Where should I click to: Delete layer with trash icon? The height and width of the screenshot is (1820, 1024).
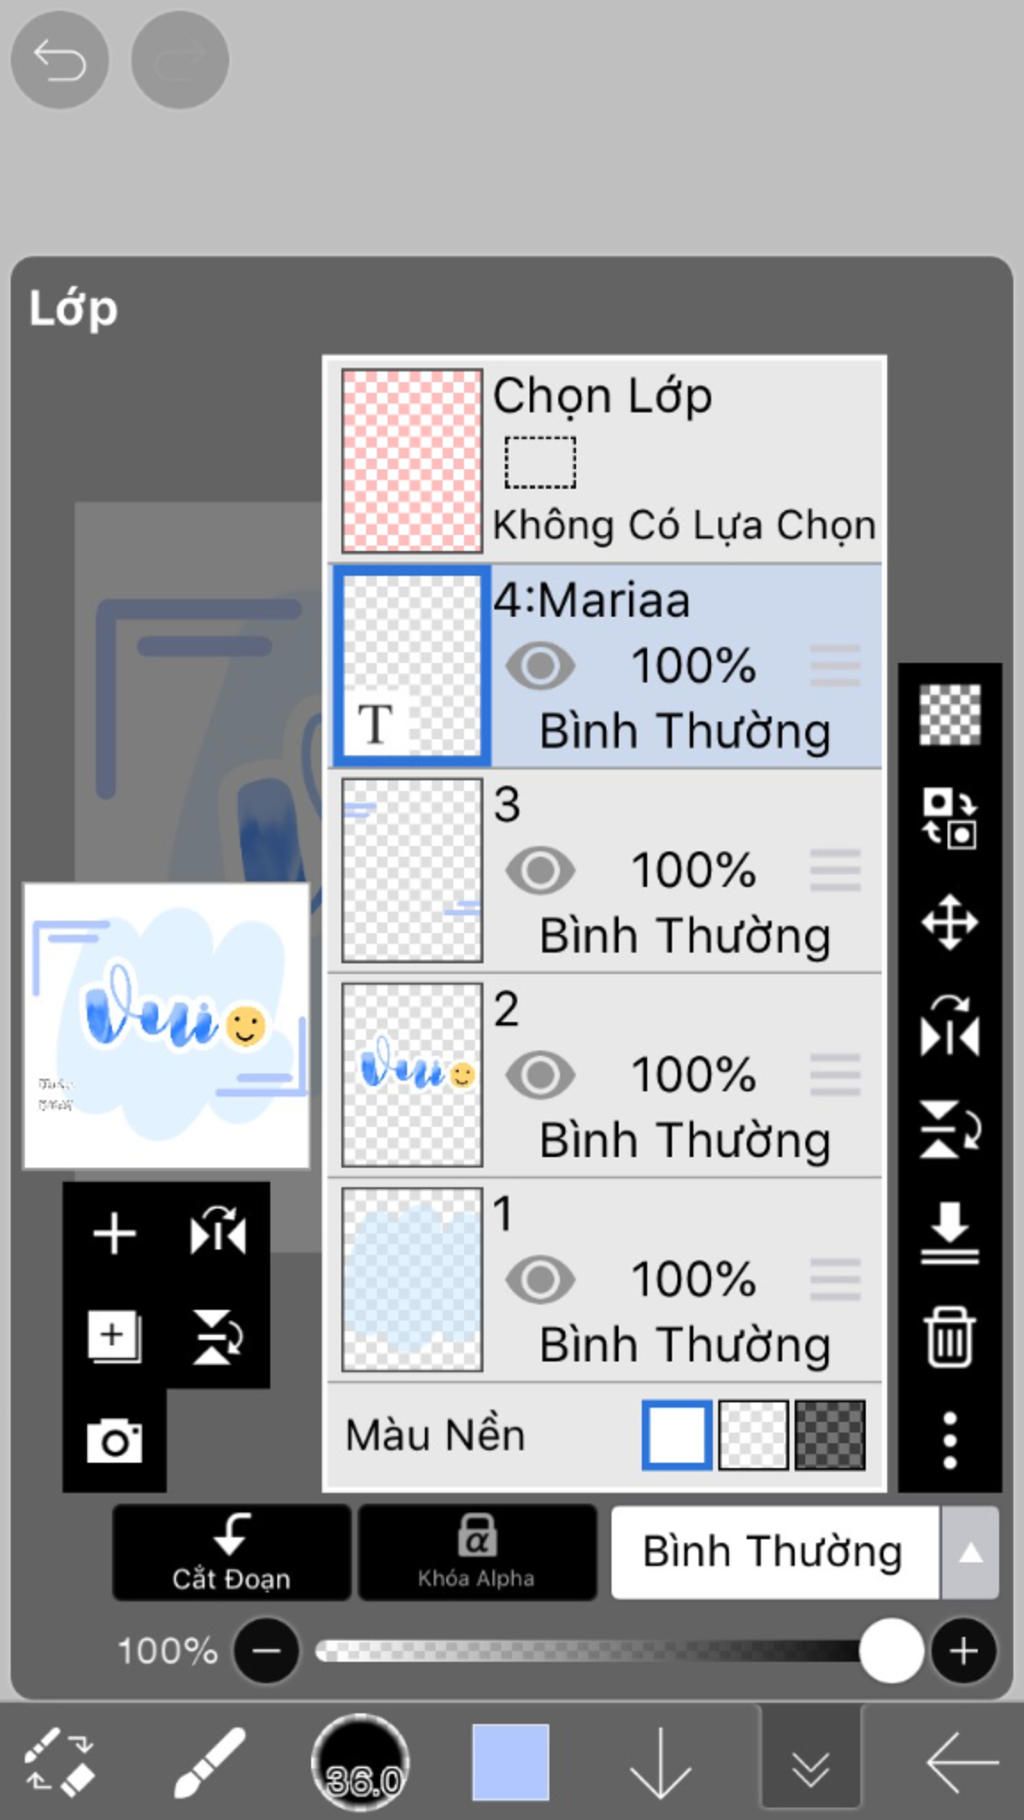(949, 1336)
